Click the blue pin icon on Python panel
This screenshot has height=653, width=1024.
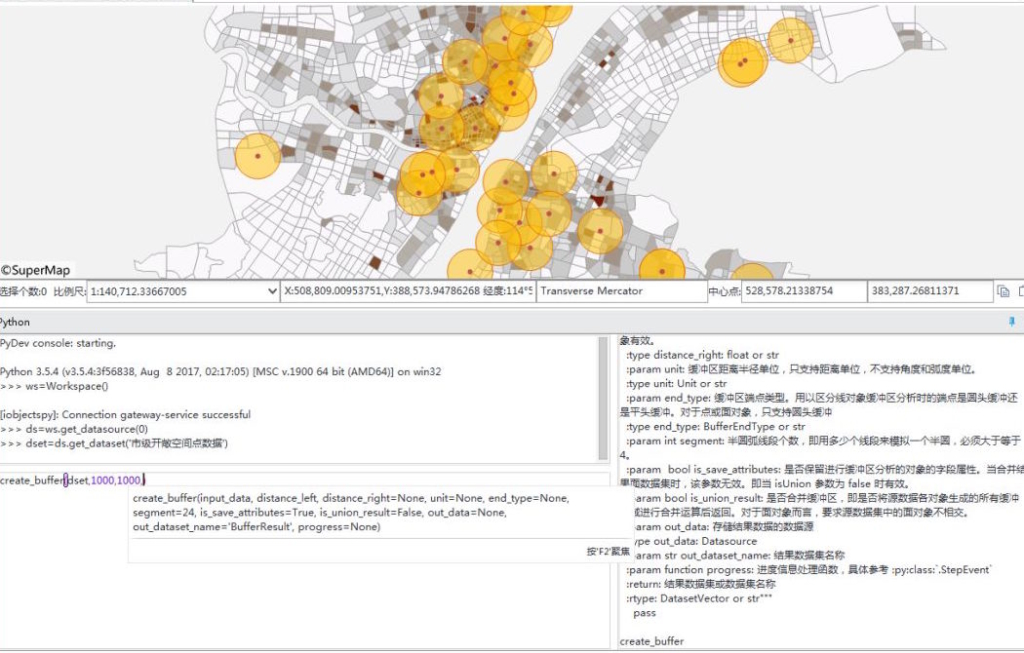pyautogui.click(x=1012, y=322)
